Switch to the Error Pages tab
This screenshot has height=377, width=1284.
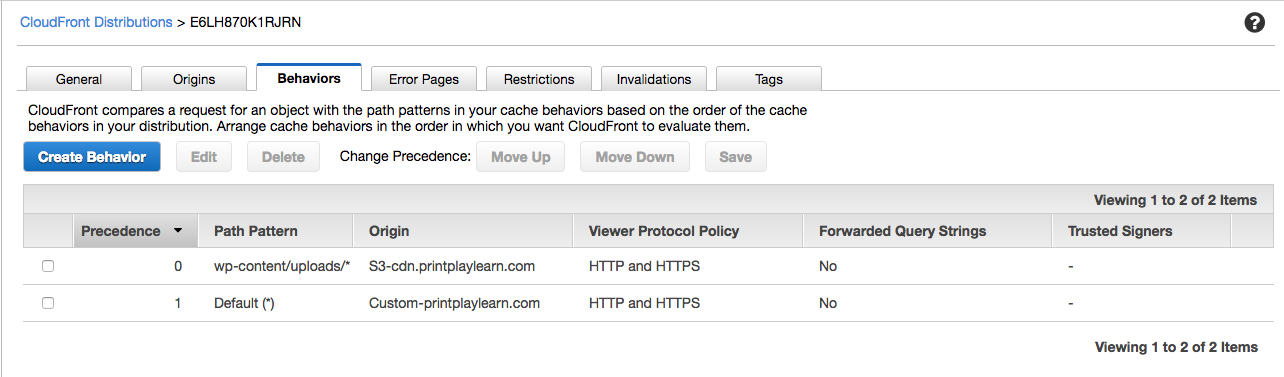(424, 79)
